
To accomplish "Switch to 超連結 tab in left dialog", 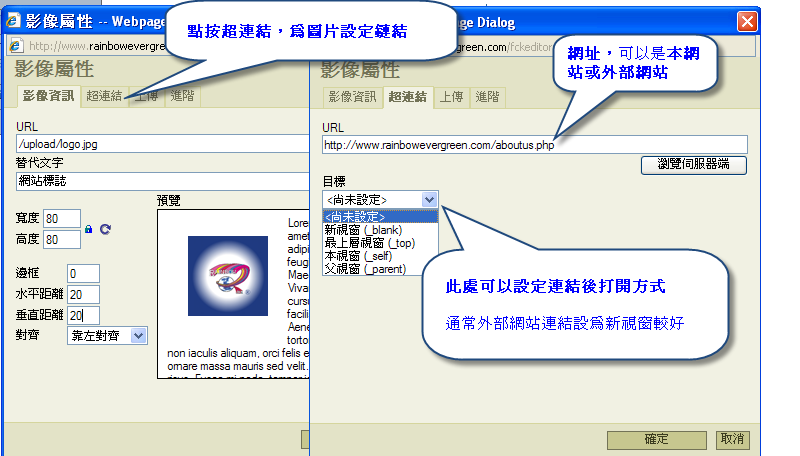I will point(104,97).
